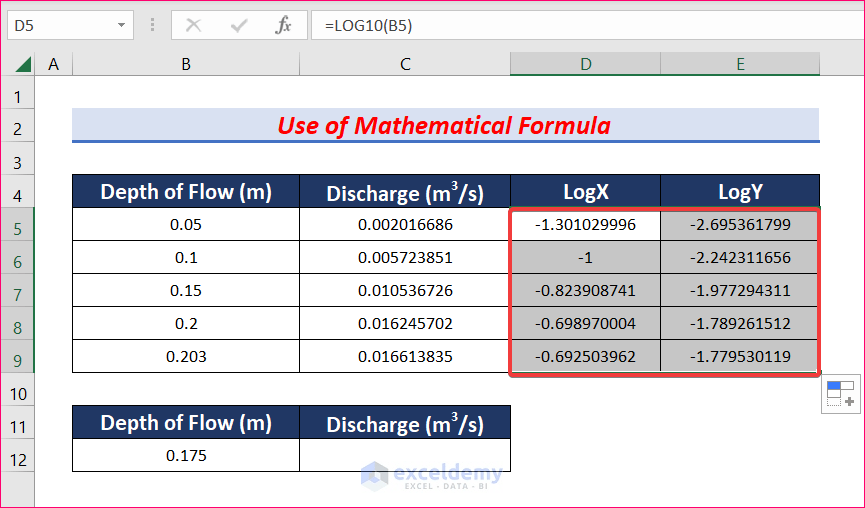Select cell with value -0.823908741
865x508 pixels.
click(585, 291)
